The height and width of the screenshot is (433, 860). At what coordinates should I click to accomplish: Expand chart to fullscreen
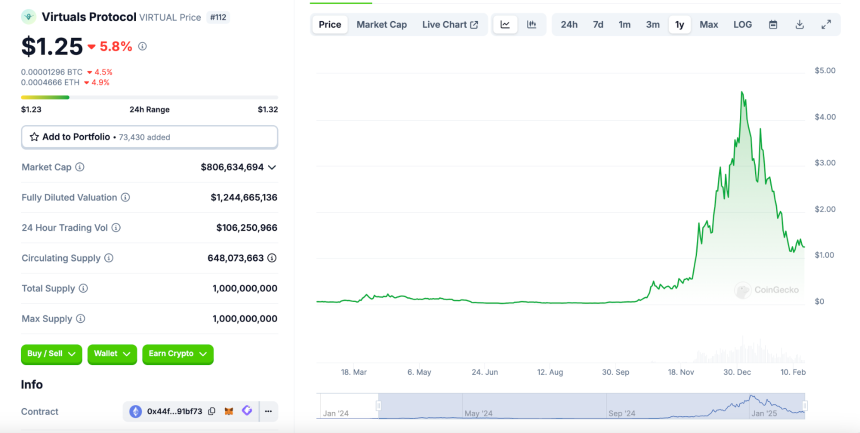[x=826, y=25]
